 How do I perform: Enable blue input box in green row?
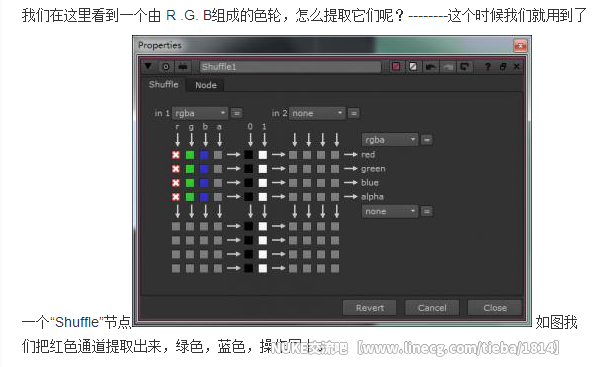(x=204, y=169)
